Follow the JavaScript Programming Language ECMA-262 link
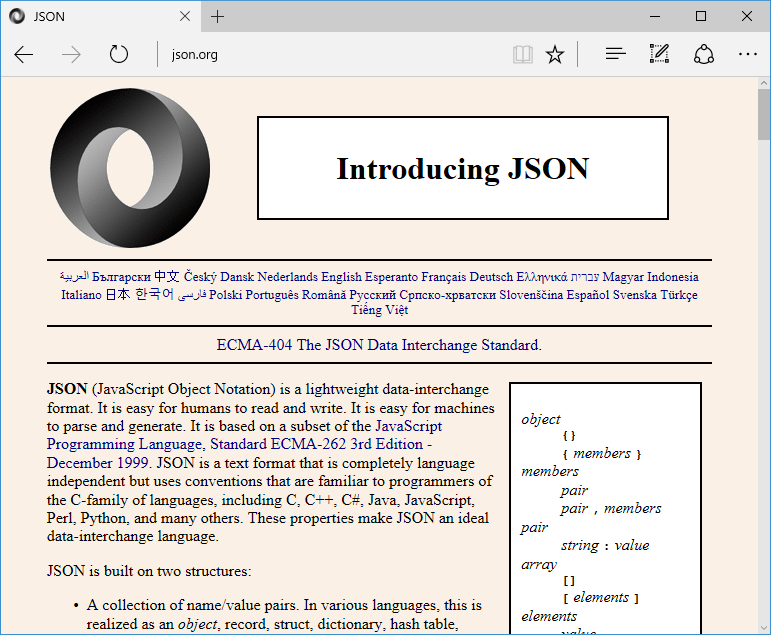This screenshot has height=635, width=771. (240, 444)
